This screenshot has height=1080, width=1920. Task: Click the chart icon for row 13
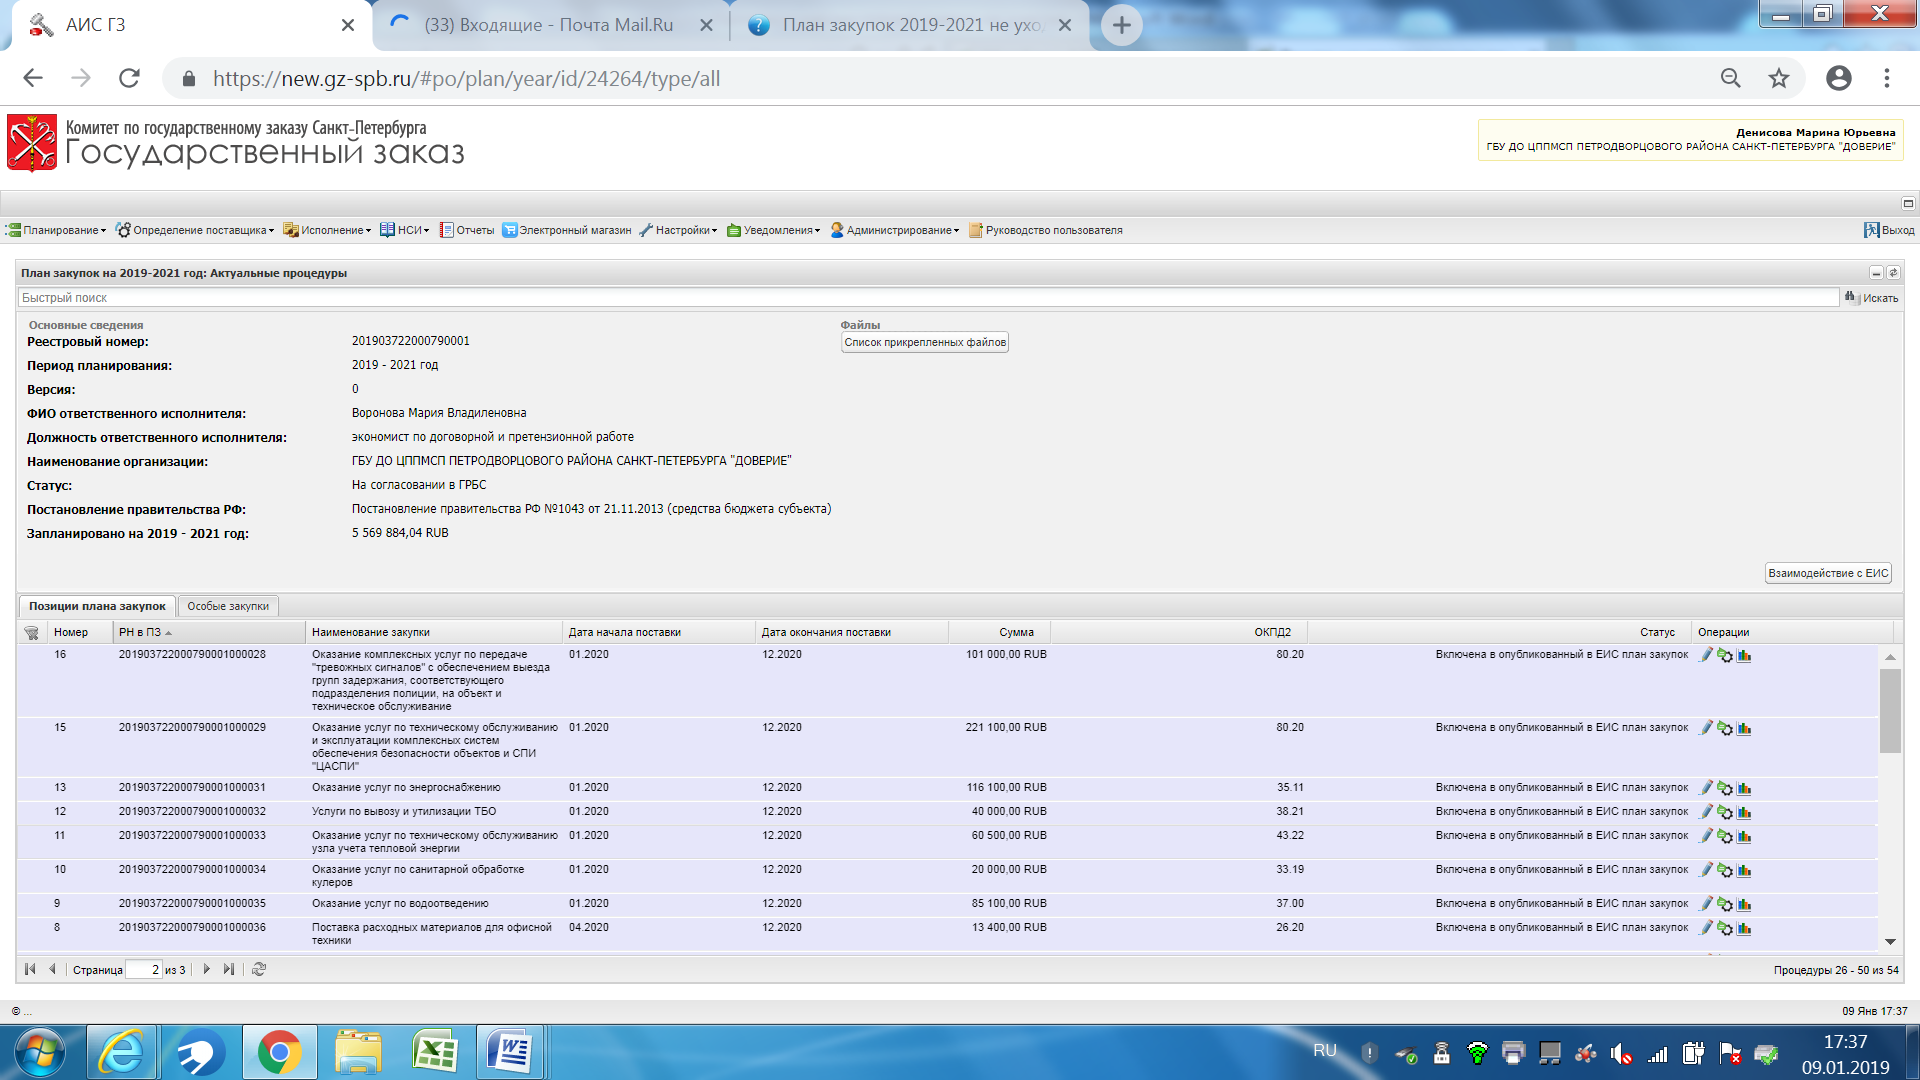(x=1744, y=788)
